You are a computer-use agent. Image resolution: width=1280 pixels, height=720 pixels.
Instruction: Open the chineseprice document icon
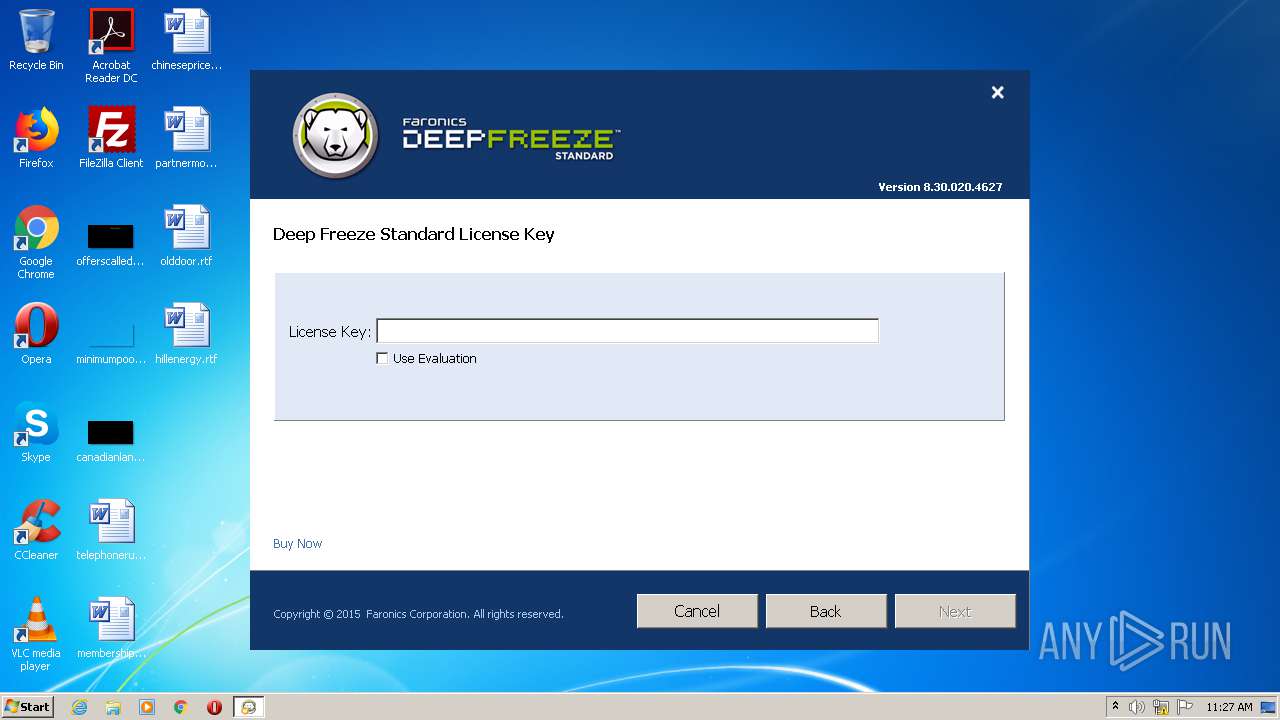(186, 40)
